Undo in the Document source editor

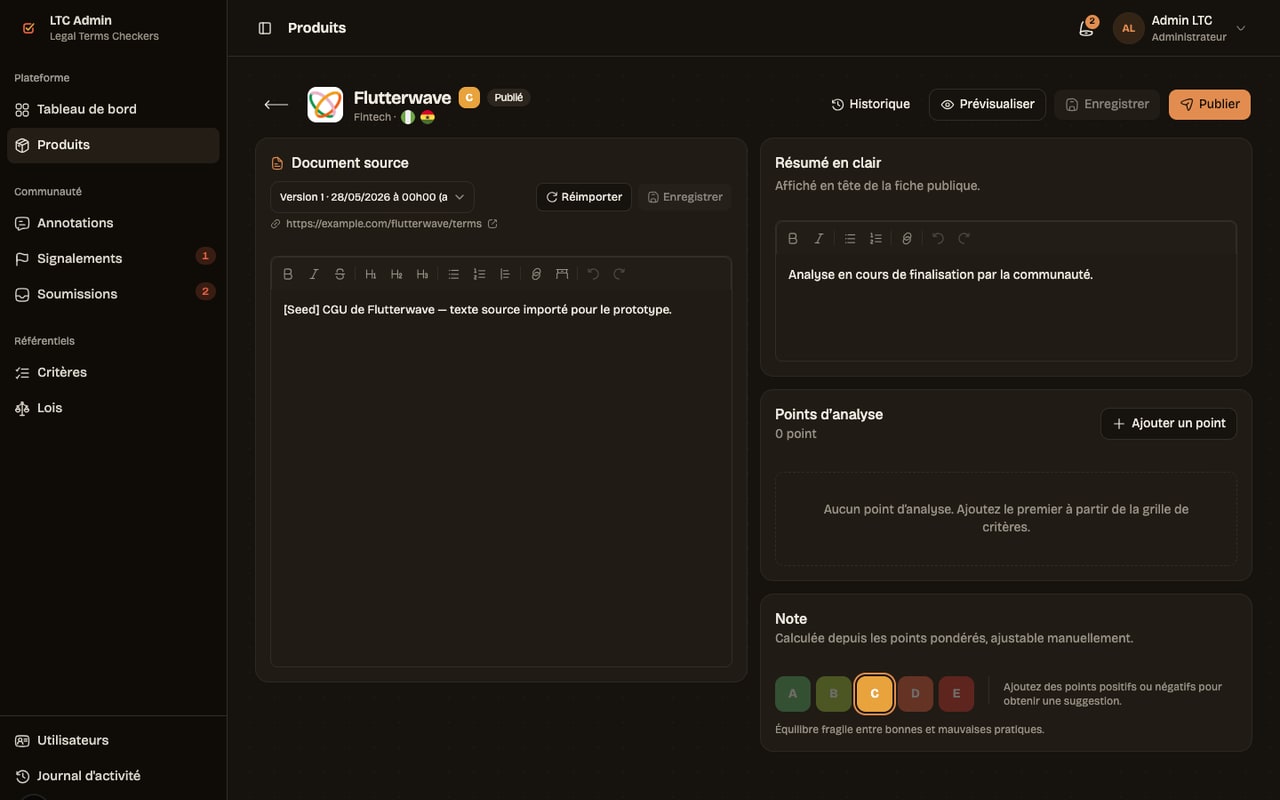click(x=593, y=274)
